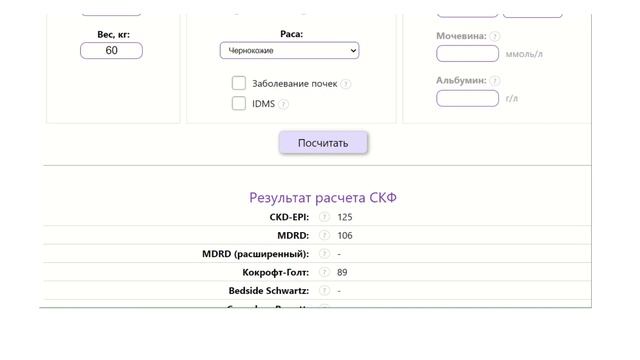
Task: Click the CKD-EPI result value 125
Action: 345,217
